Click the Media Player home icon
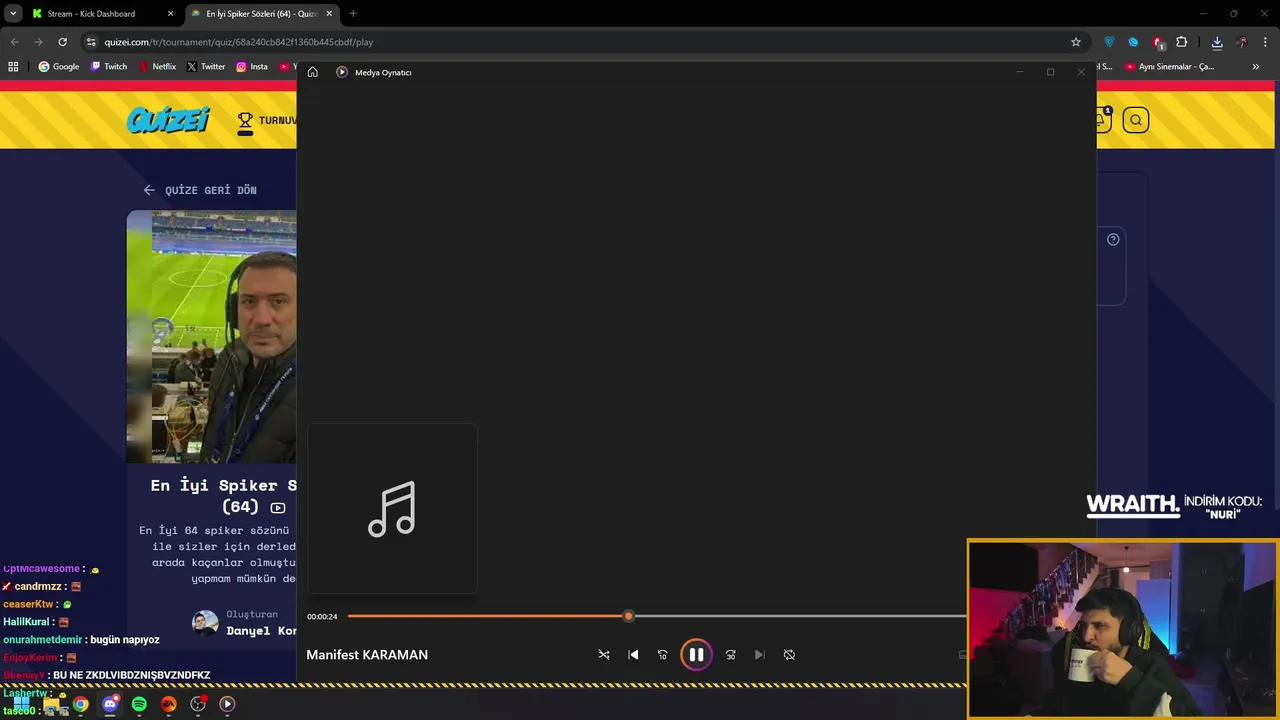Viewport: 1280px width, 720px height. [x=313, y=72]
